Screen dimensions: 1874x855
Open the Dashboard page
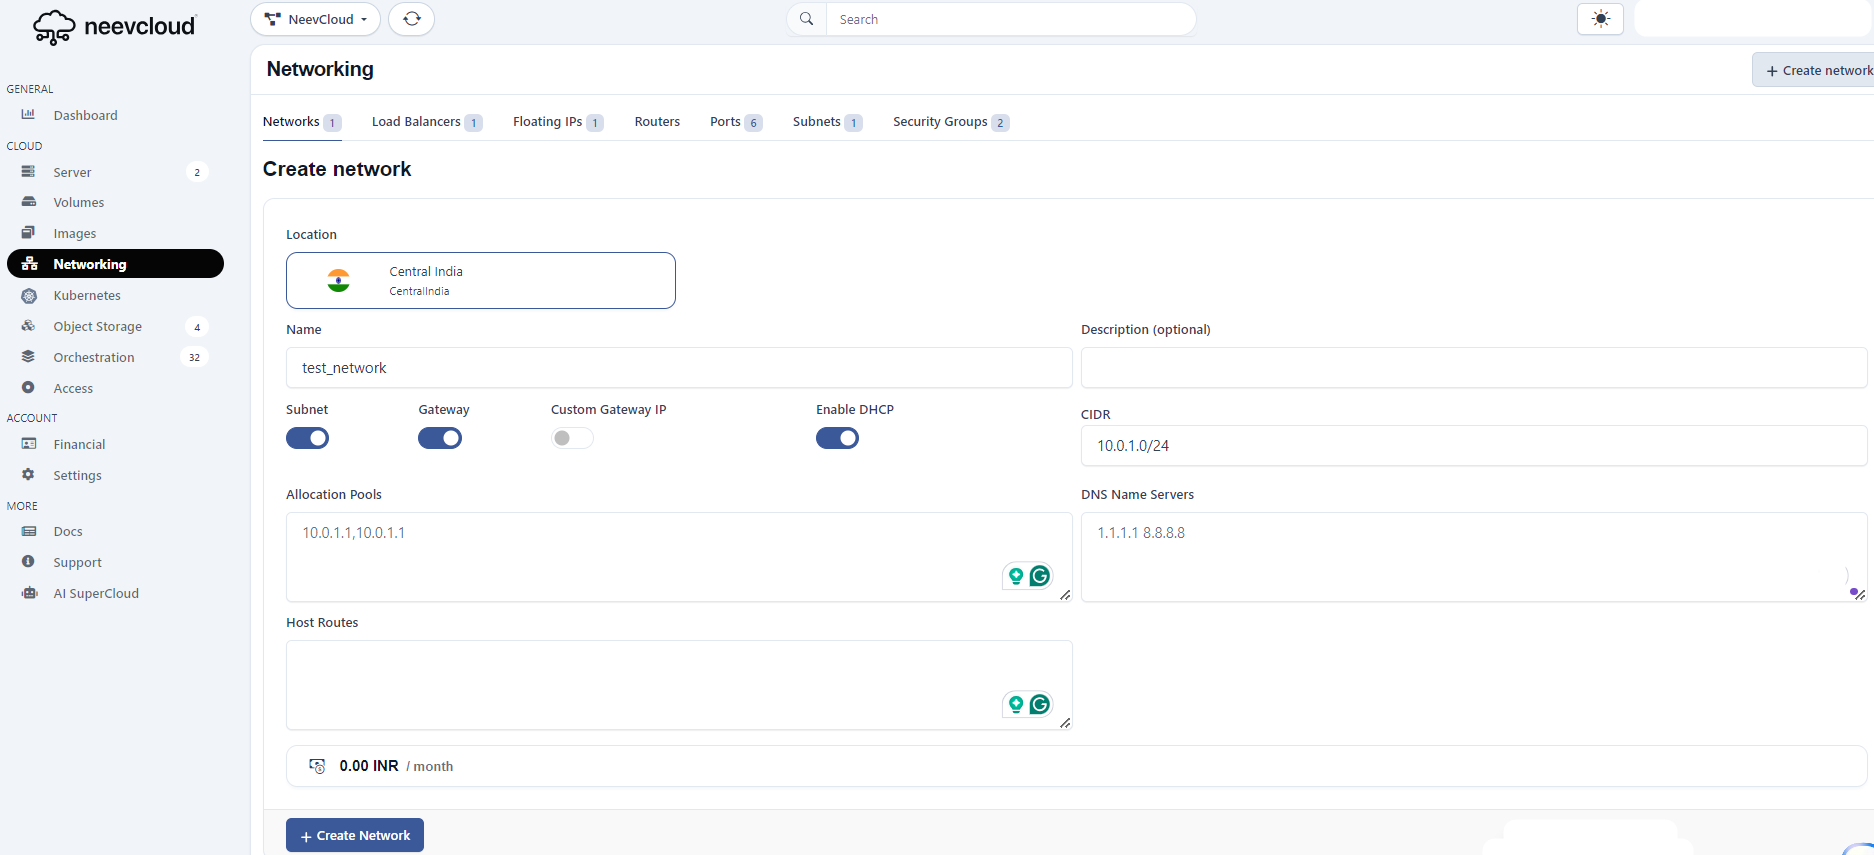(x=85, y=116)
